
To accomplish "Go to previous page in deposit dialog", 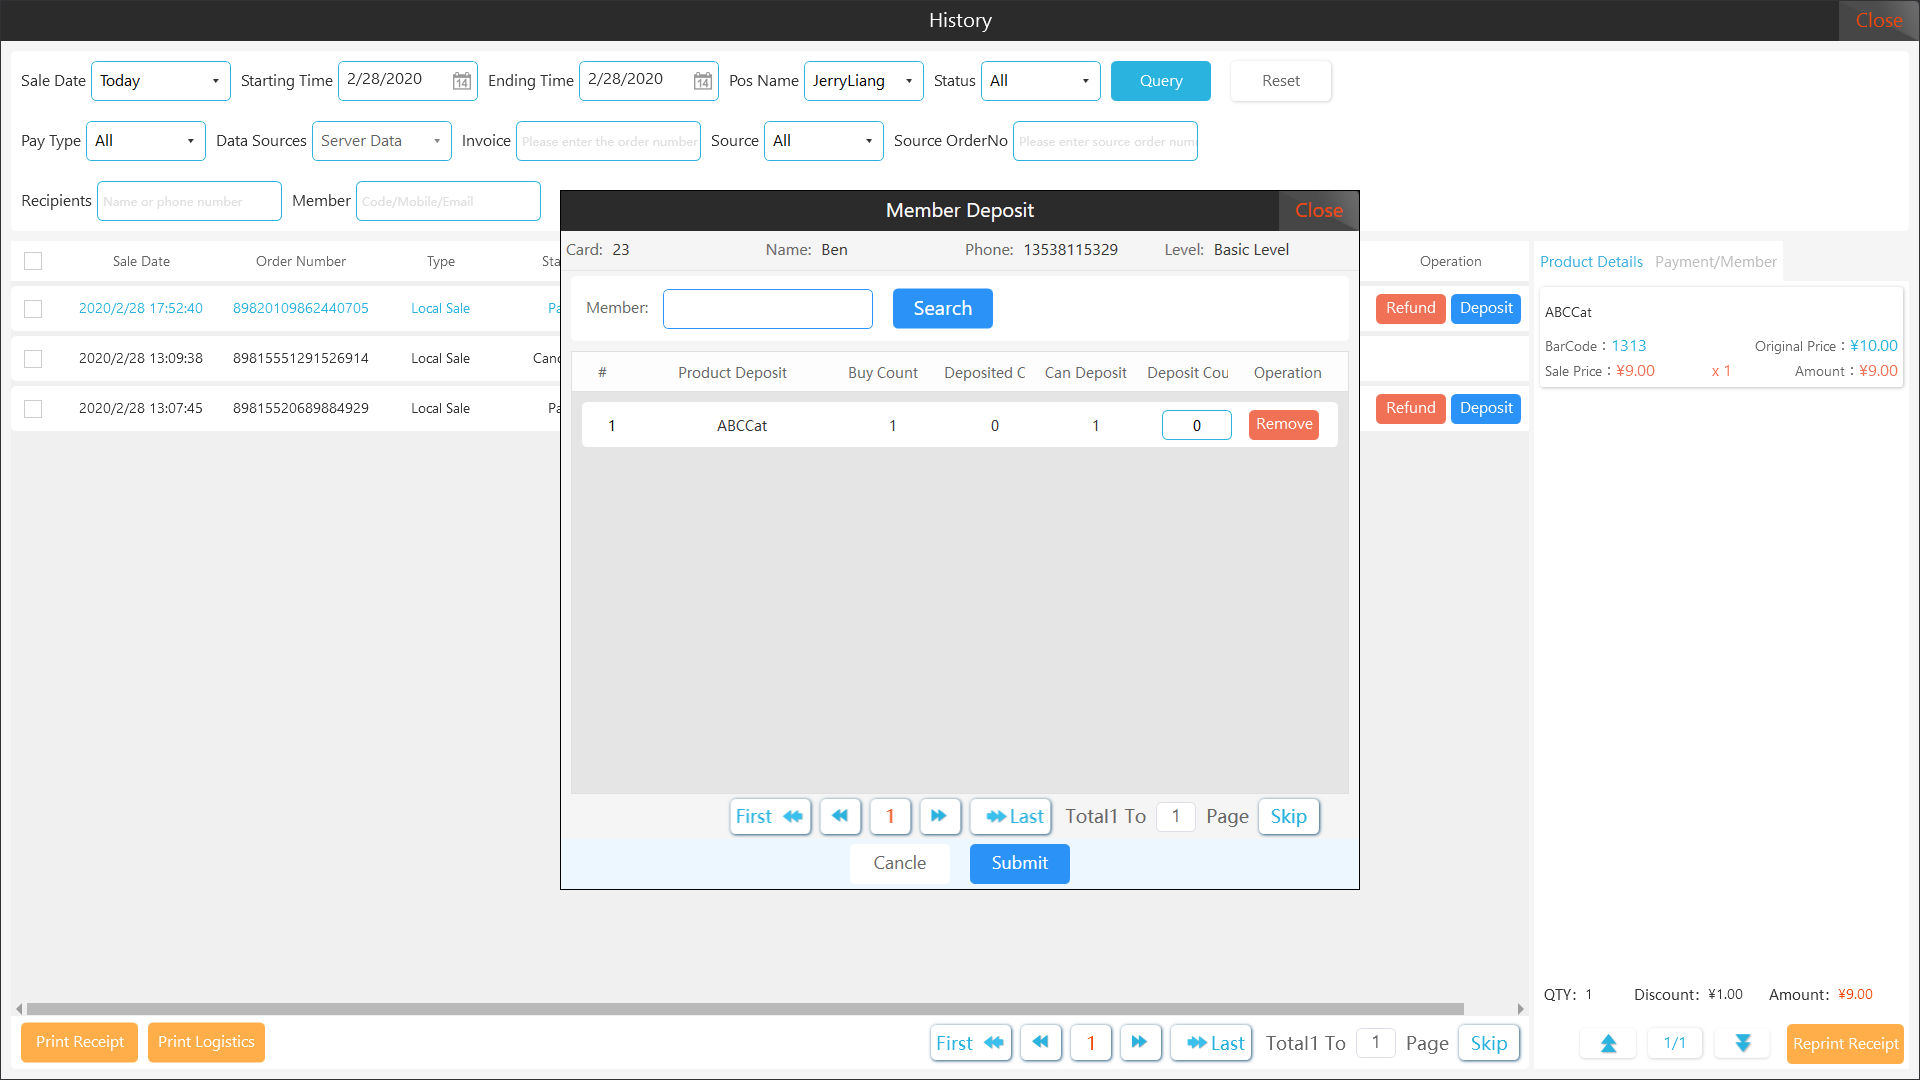I will coord(840,816).
